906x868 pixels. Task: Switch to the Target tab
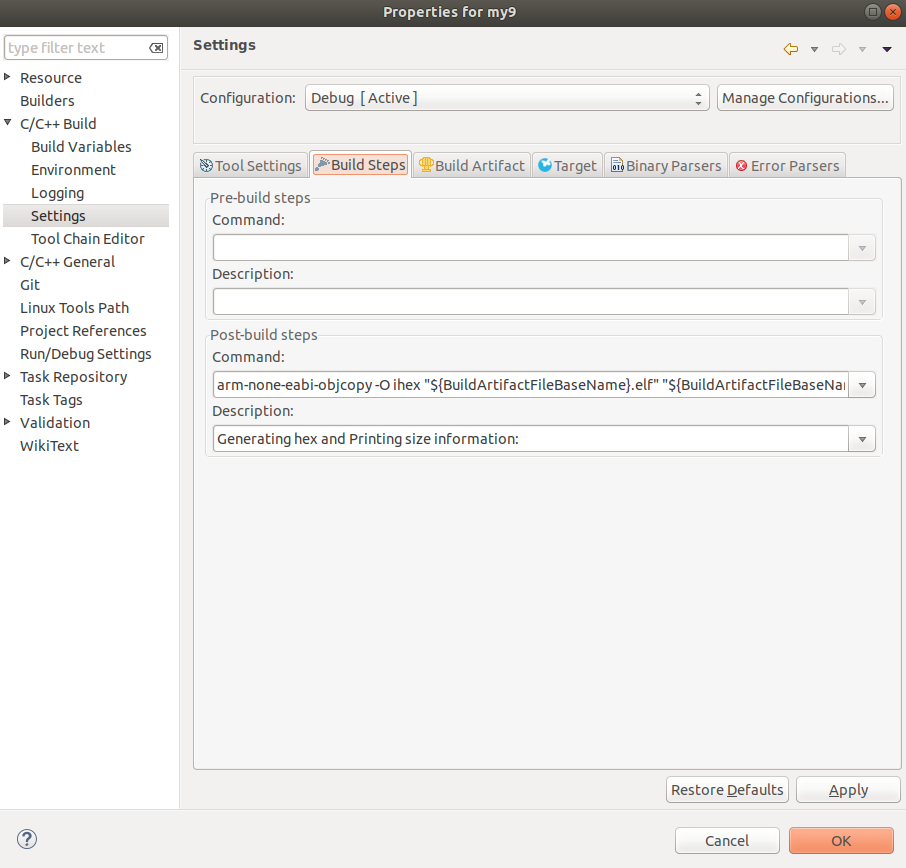567,166
